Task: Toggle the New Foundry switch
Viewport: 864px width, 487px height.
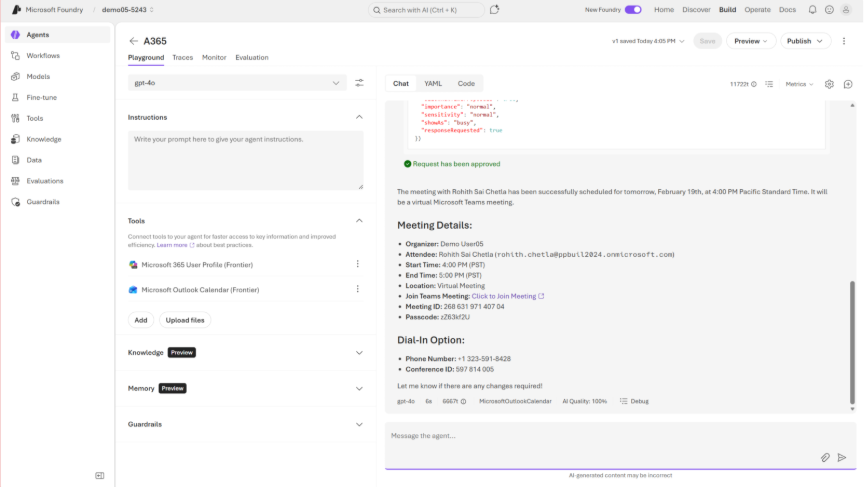Action: pyautogui.click(x=633, y=9)
